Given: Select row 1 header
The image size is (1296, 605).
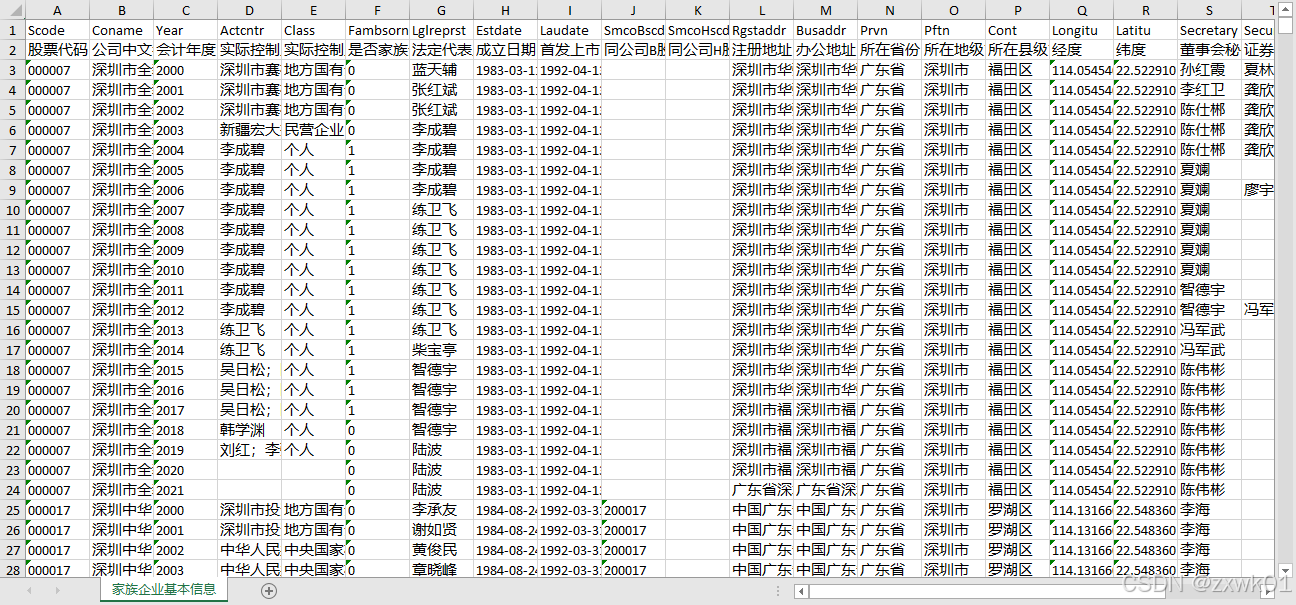Looking at the screenshot, I should (12, 30).
